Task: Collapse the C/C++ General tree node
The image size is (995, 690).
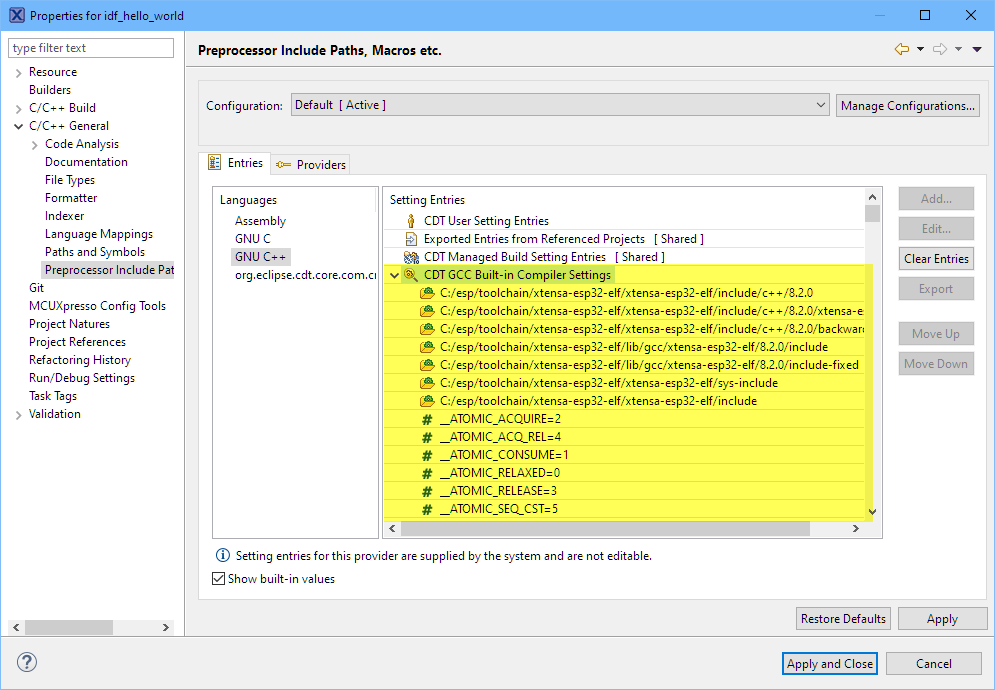Action: [18, 127]
